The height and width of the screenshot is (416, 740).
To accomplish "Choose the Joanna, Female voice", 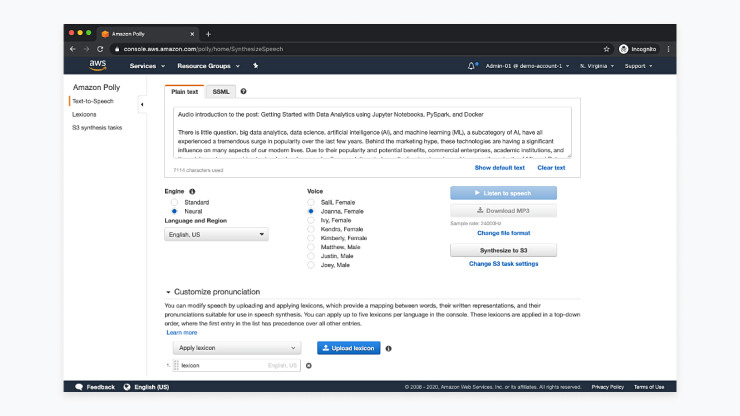I will pos(311,211).
